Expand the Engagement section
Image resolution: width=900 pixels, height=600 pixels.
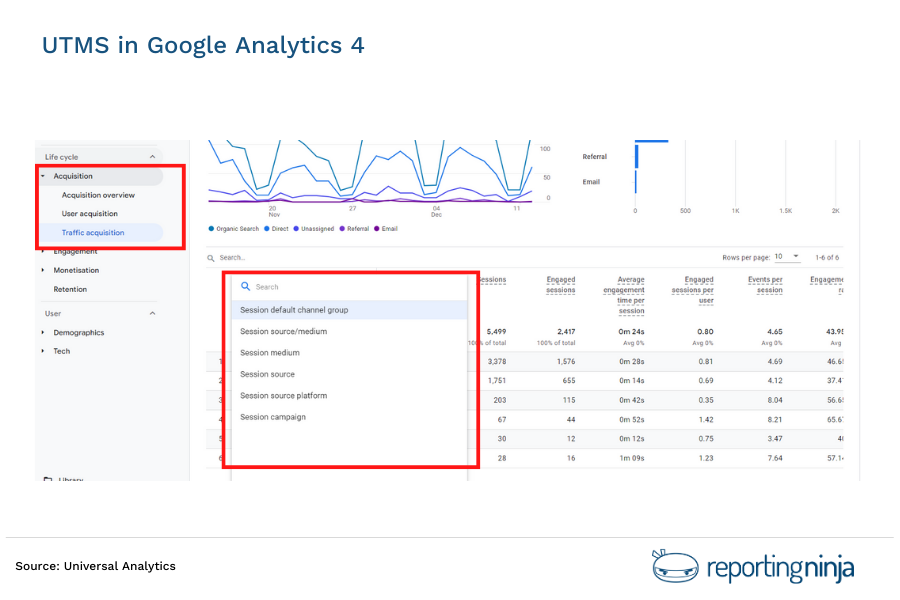pyautogui.click(x=75, y=251)
